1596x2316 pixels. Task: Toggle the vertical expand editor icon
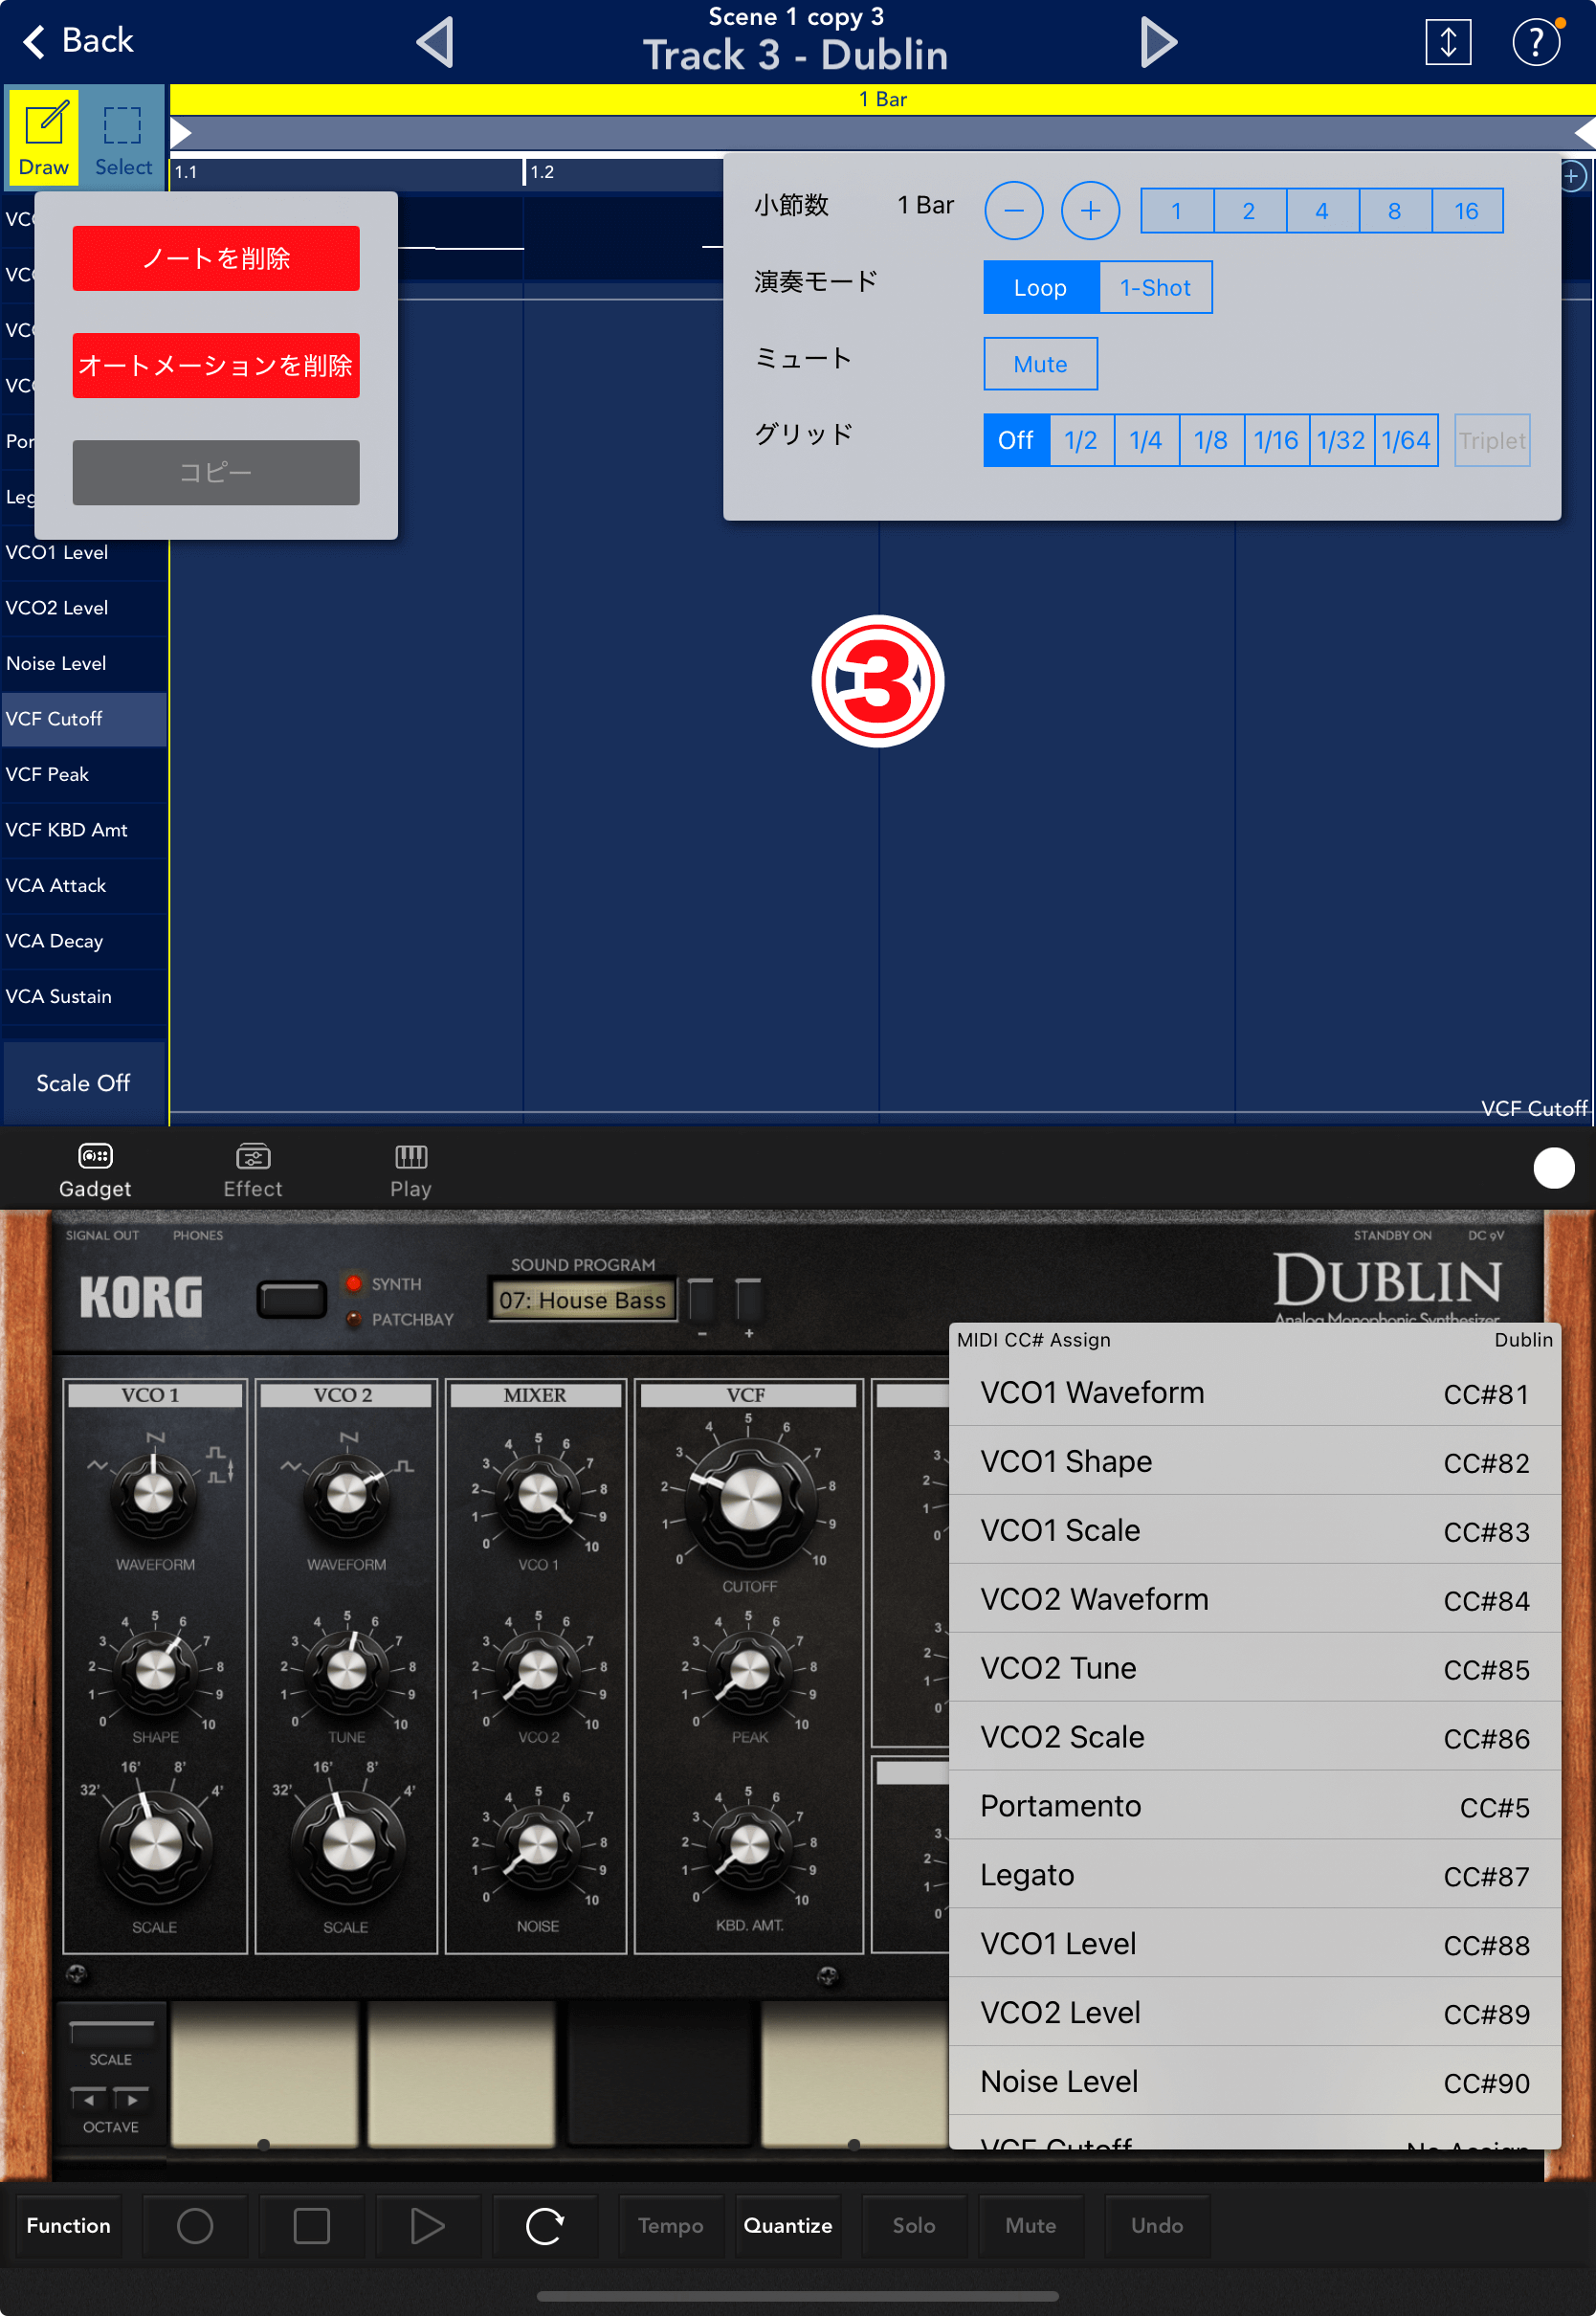click(1447, 42)
